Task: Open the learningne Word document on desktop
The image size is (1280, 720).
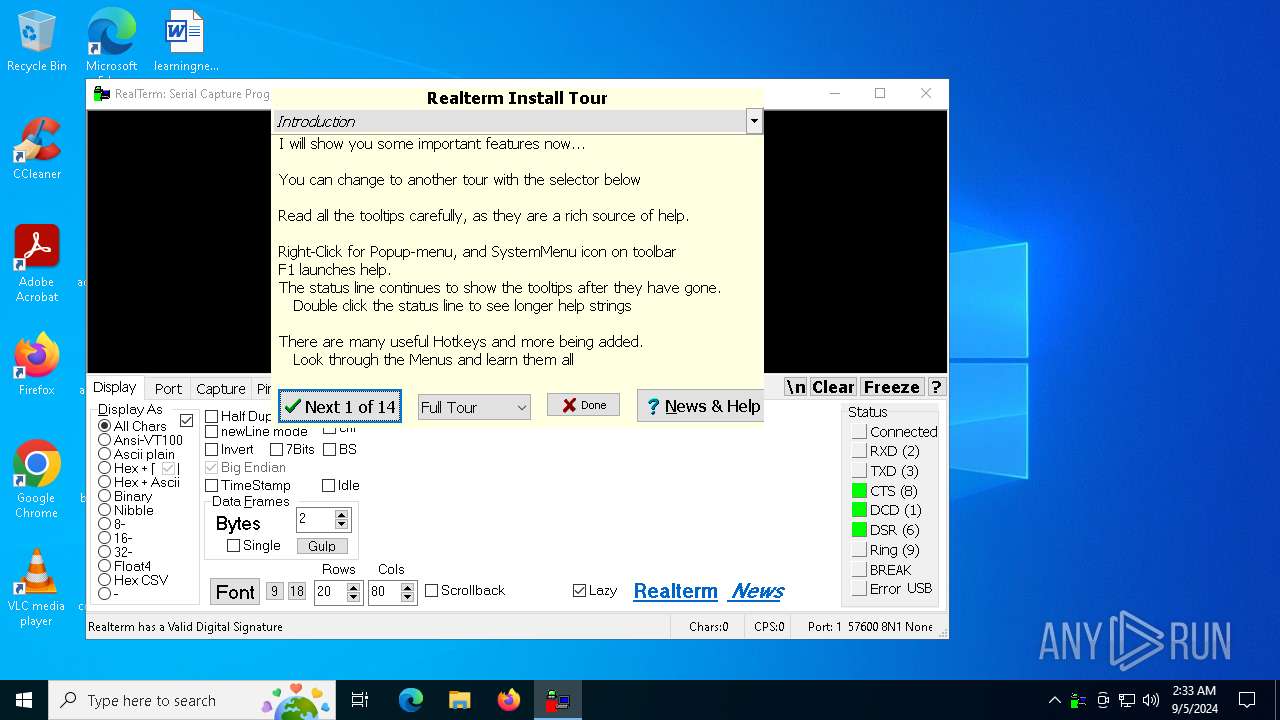Action: click(185, 42)
